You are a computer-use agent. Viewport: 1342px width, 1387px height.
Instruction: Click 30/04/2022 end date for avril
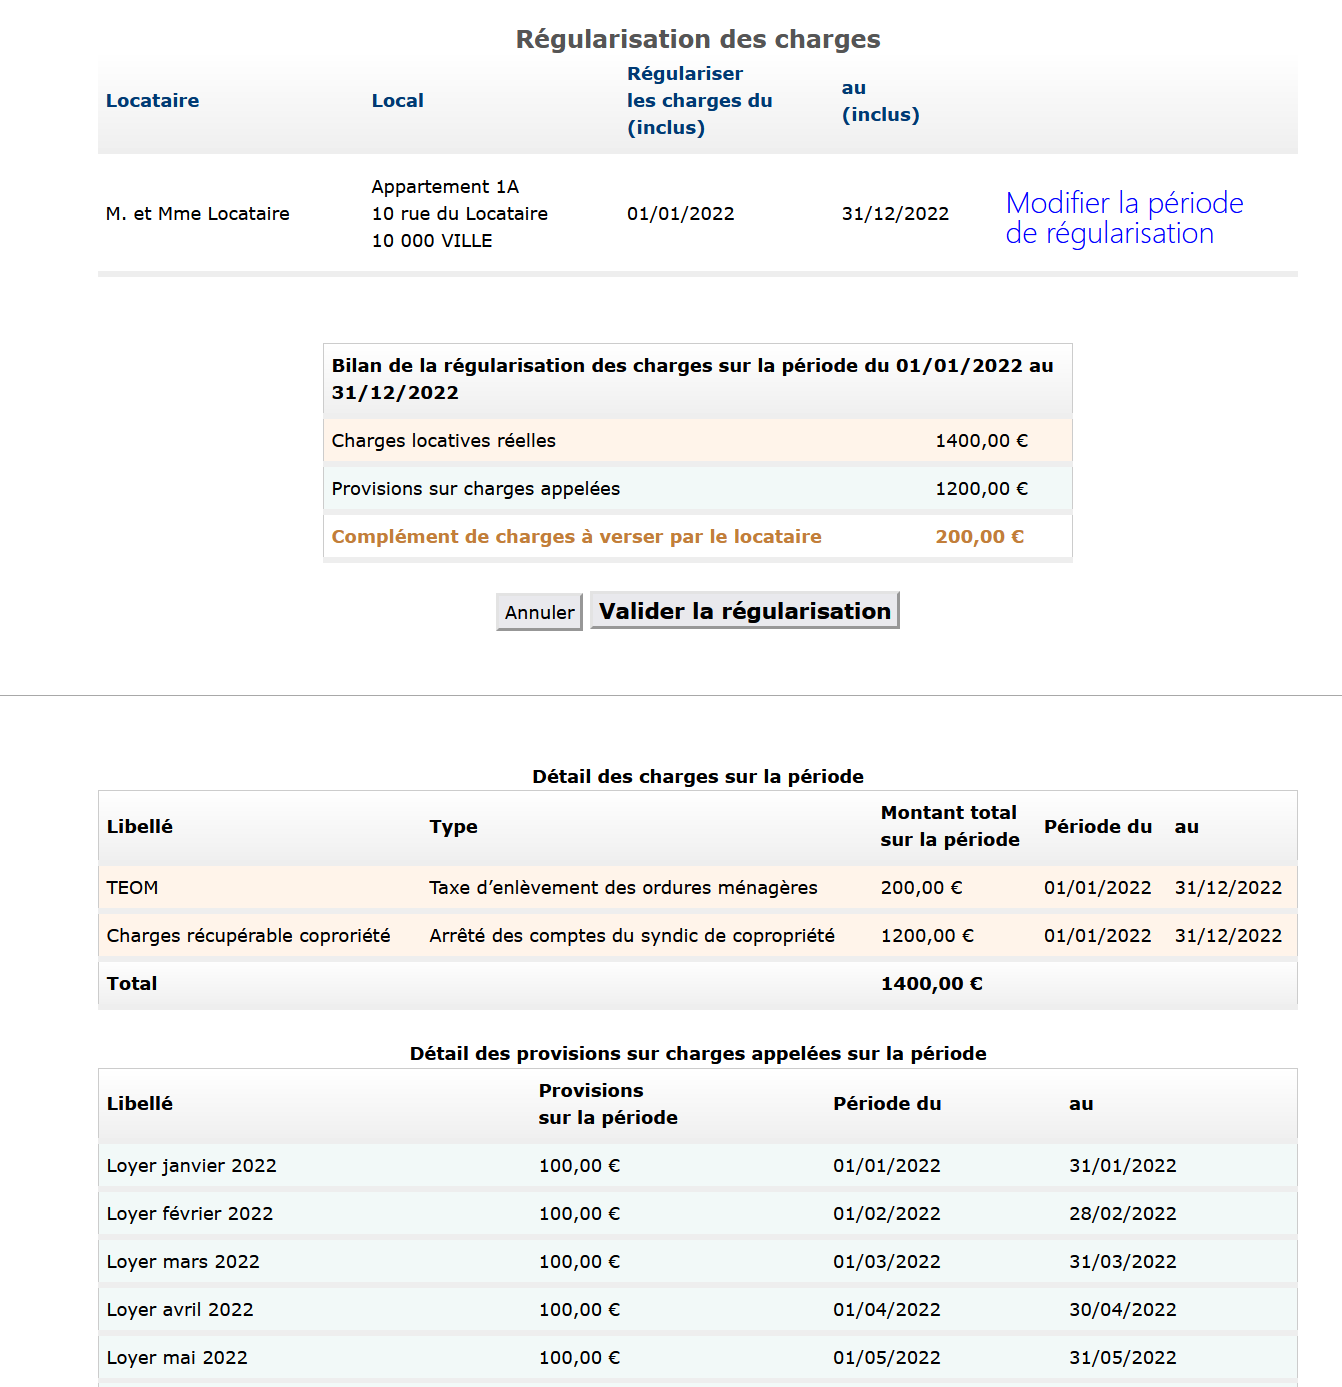coord(1123,1310)
